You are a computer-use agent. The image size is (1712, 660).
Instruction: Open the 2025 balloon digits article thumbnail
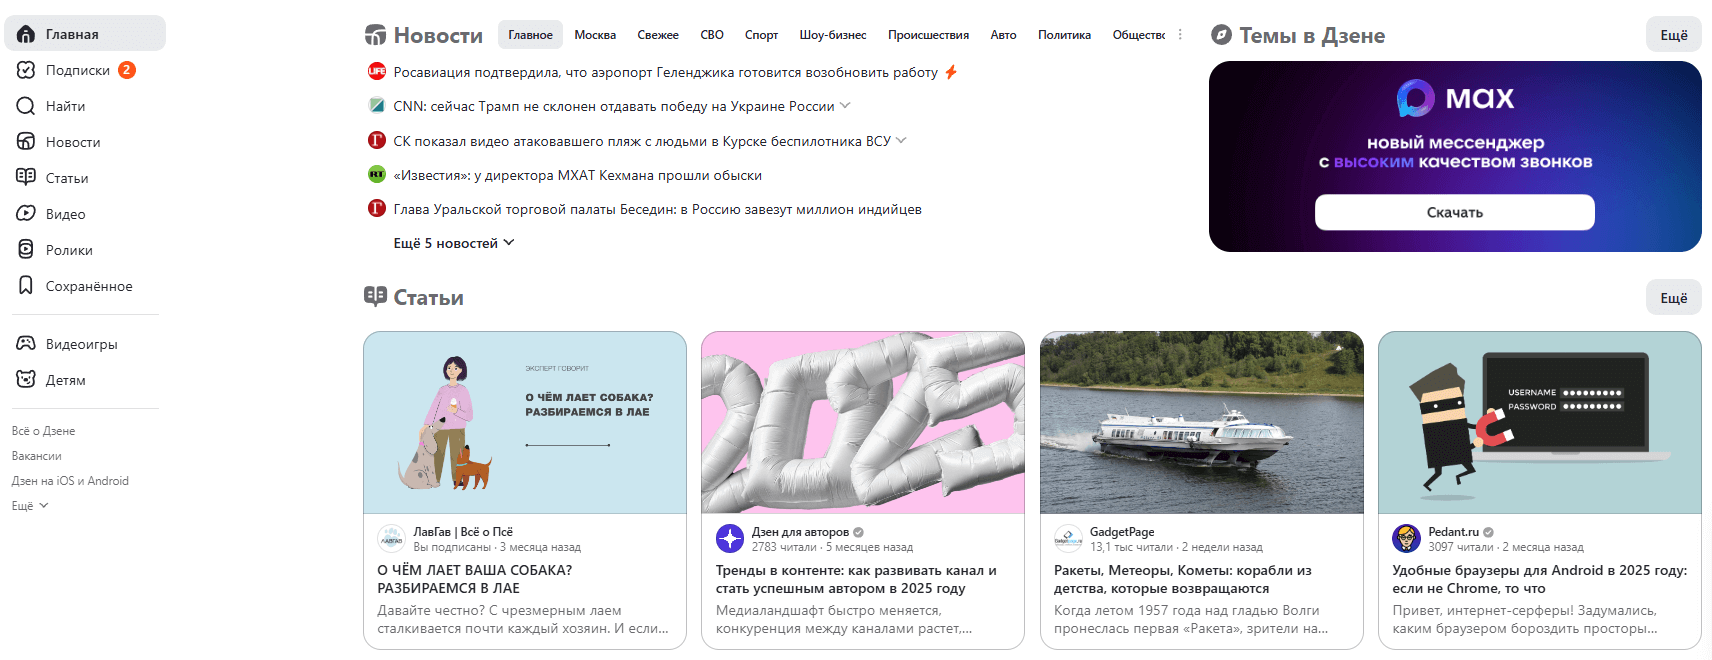pos(863,423)
